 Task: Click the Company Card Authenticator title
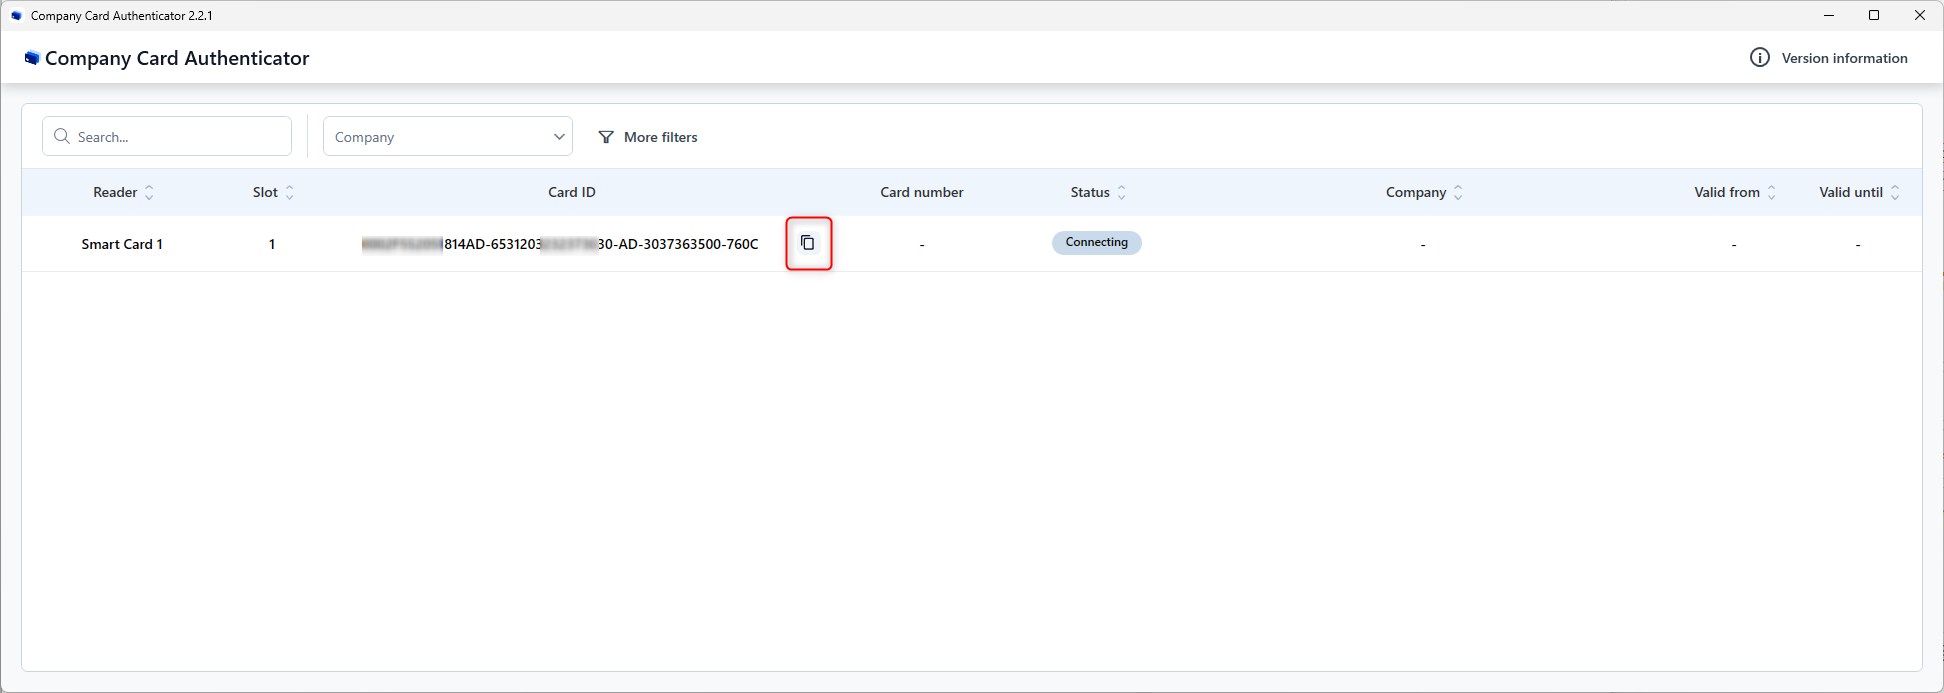click(177, 58)
